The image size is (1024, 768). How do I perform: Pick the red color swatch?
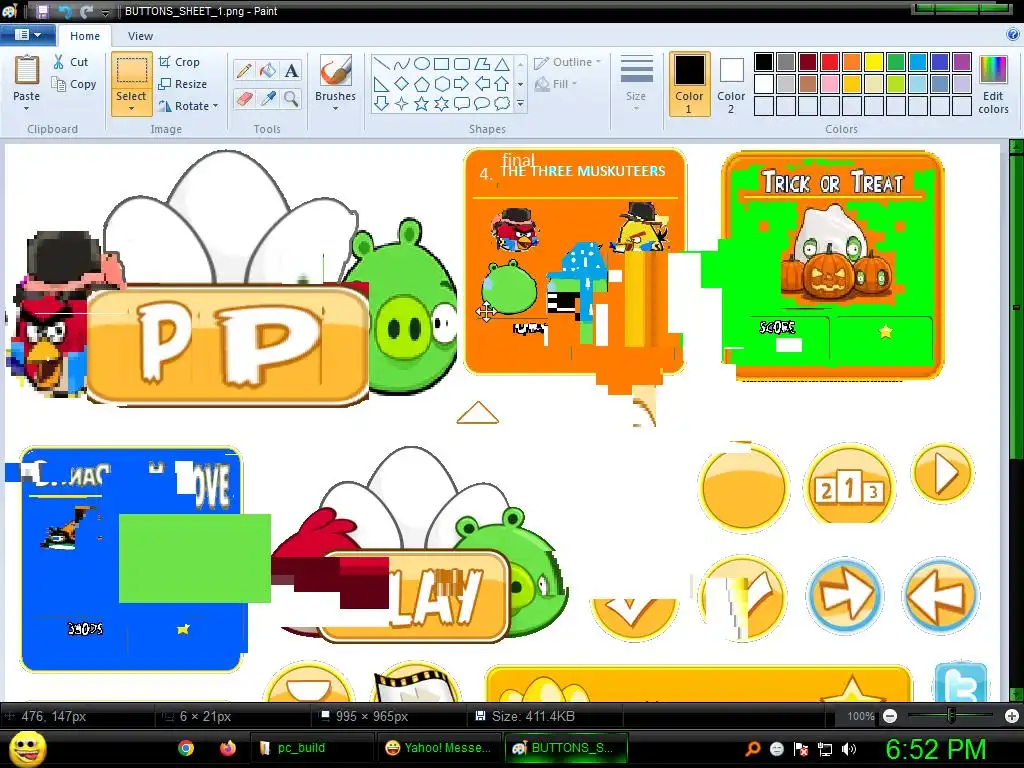click(829, 62)
